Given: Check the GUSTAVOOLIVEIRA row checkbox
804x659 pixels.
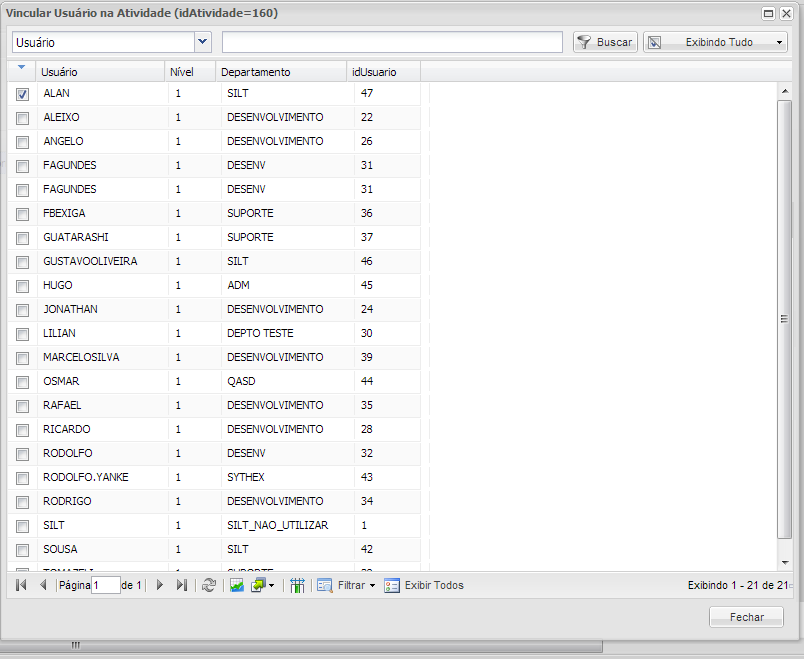Looking at the screenshot, I should tap(22, 262).
